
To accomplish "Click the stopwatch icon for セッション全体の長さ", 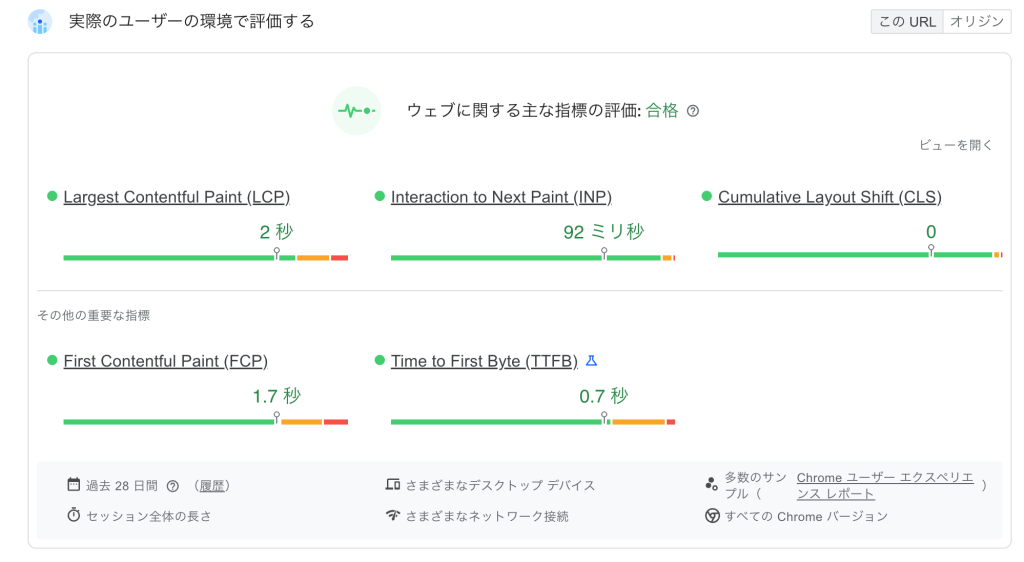I will [x=74, y=515].
